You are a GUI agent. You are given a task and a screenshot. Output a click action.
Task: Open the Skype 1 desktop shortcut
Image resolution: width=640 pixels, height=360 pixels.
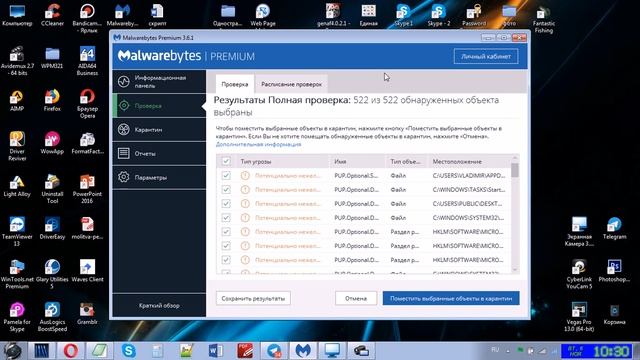tap(403, 15)
